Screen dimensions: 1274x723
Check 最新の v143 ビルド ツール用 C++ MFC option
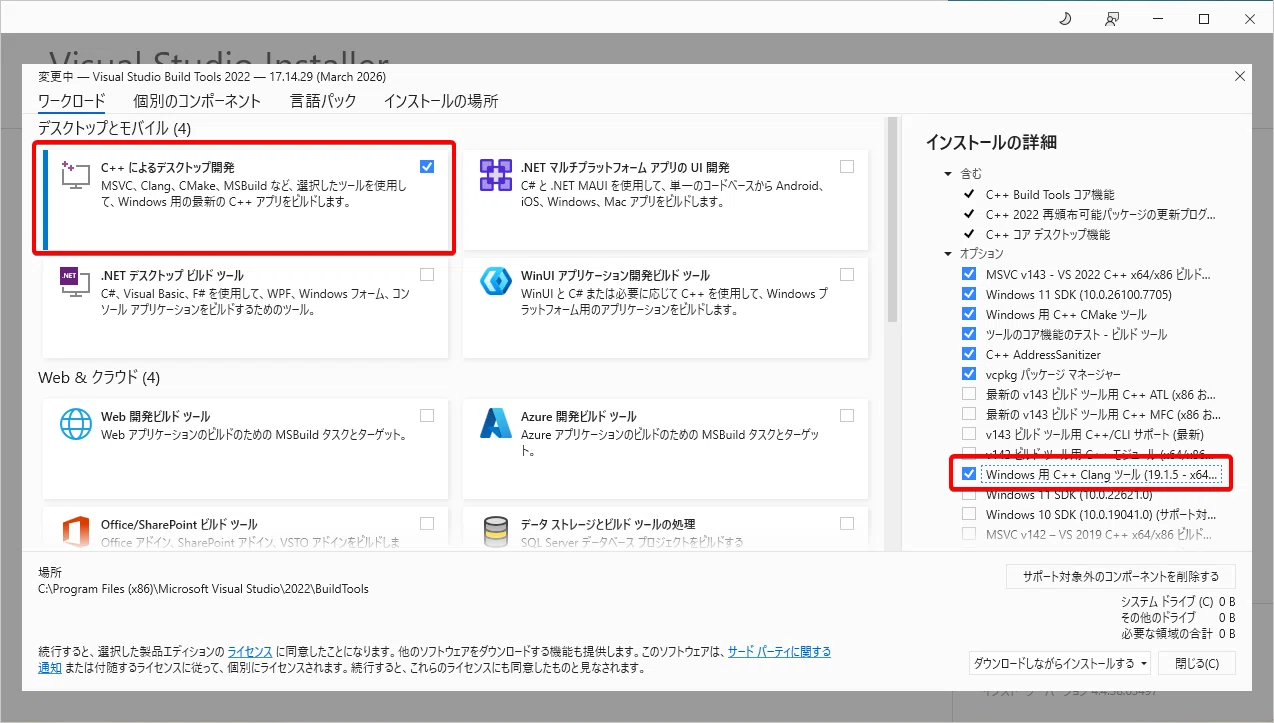968,414
